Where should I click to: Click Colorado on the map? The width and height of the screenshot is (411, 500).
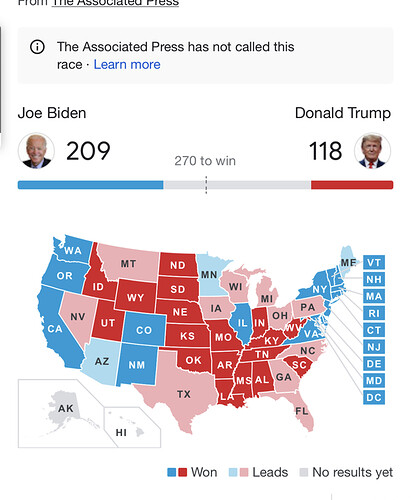144,329
